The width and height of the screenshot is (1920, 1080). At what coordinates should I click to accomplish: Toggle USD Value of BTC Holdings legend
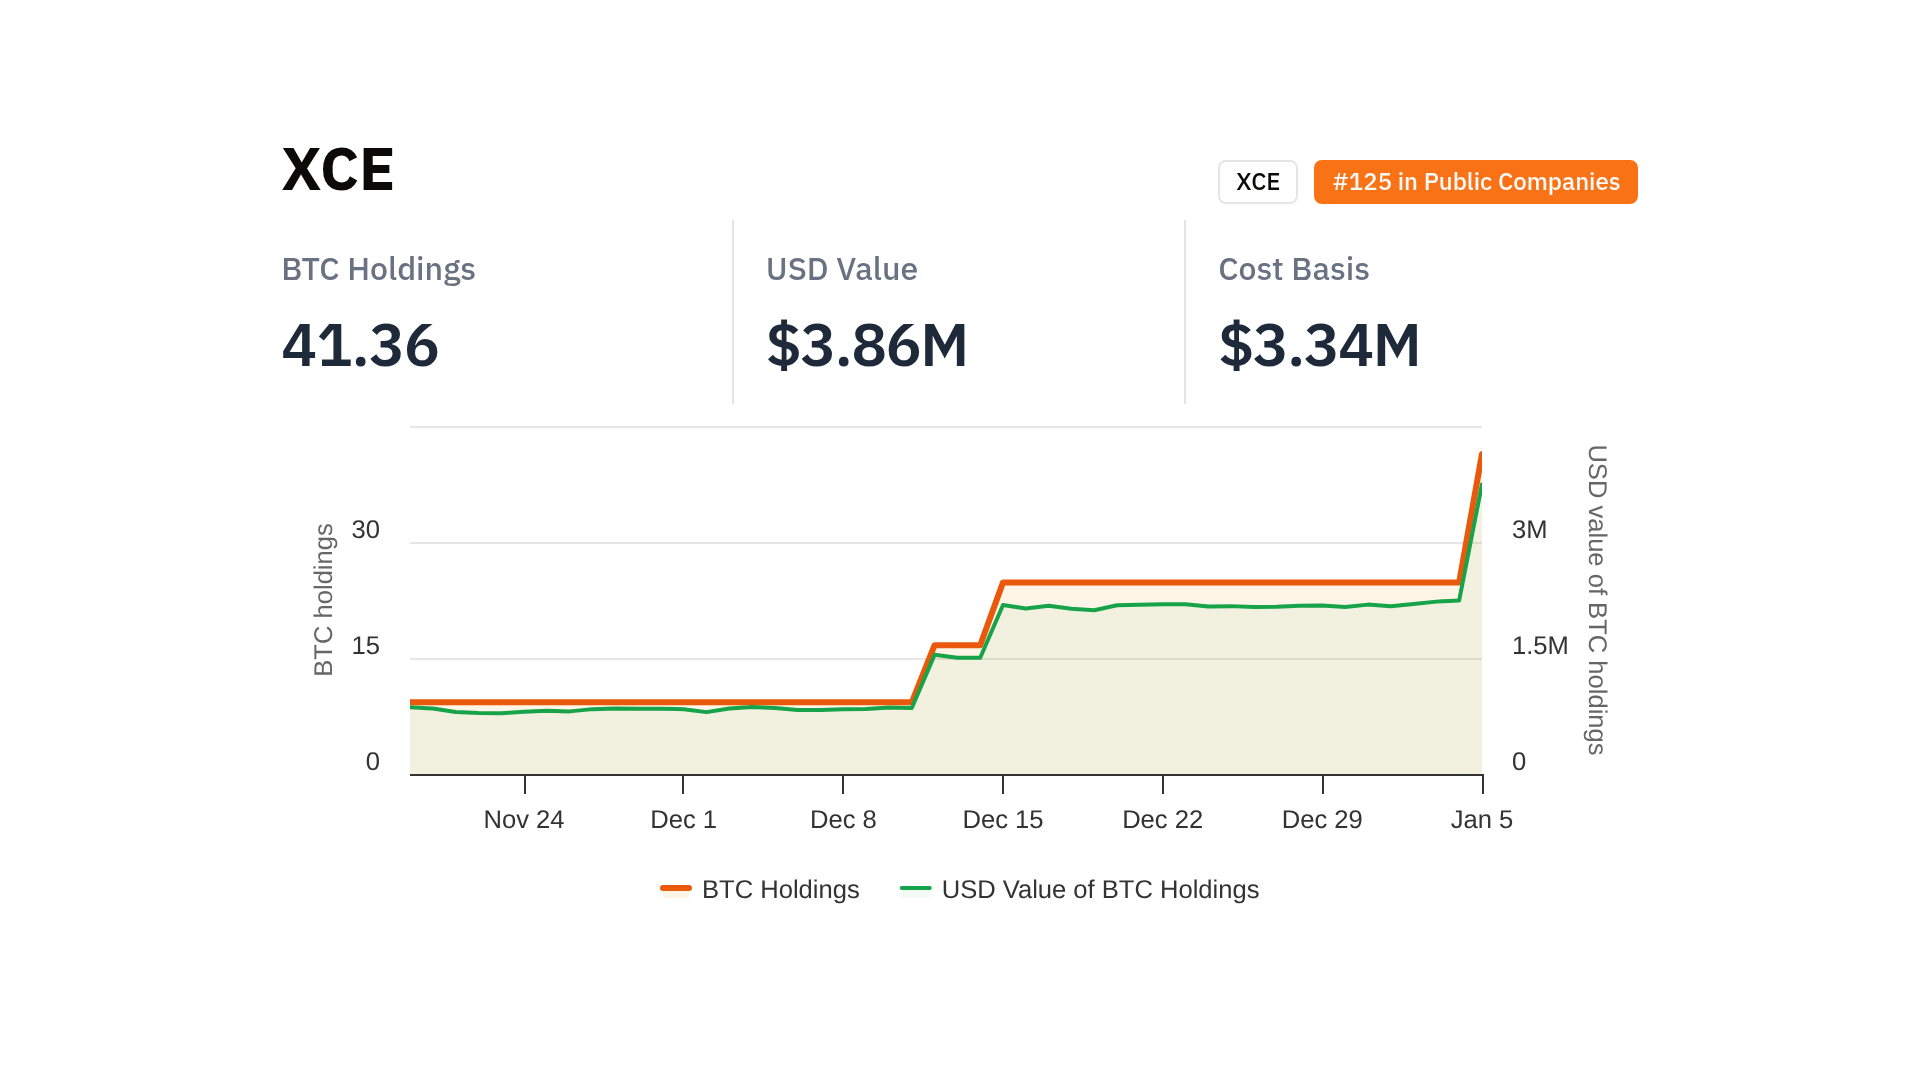pos(1099,889)
